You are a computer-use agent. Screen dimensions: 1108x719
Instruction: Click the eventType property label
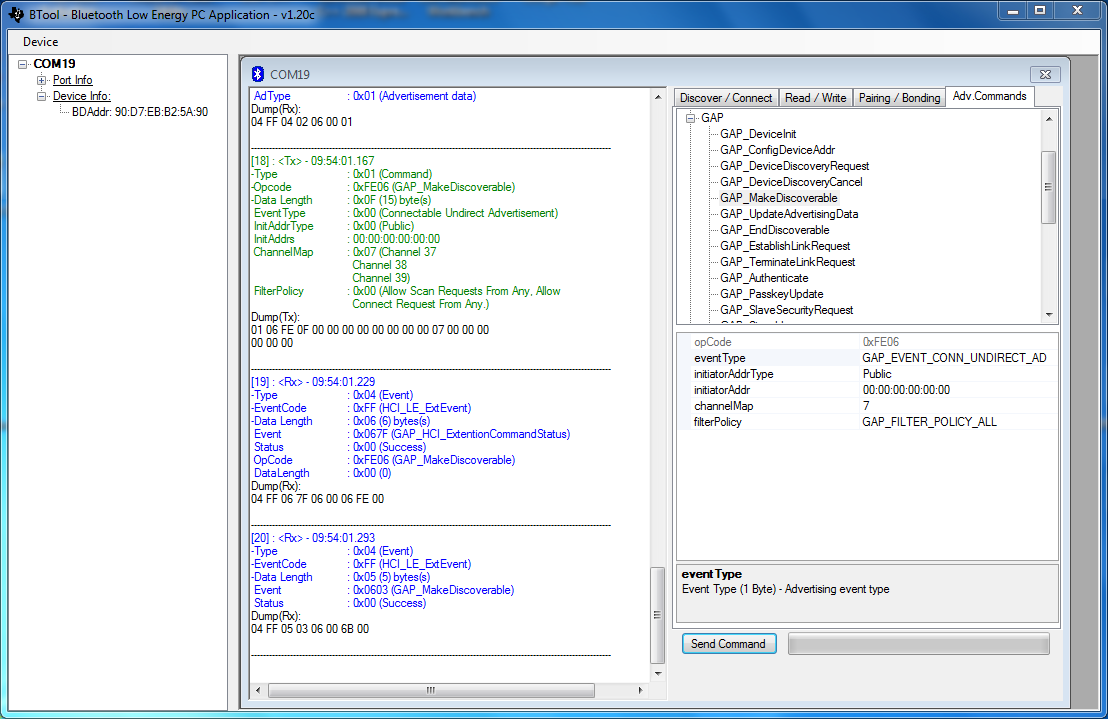719,358
